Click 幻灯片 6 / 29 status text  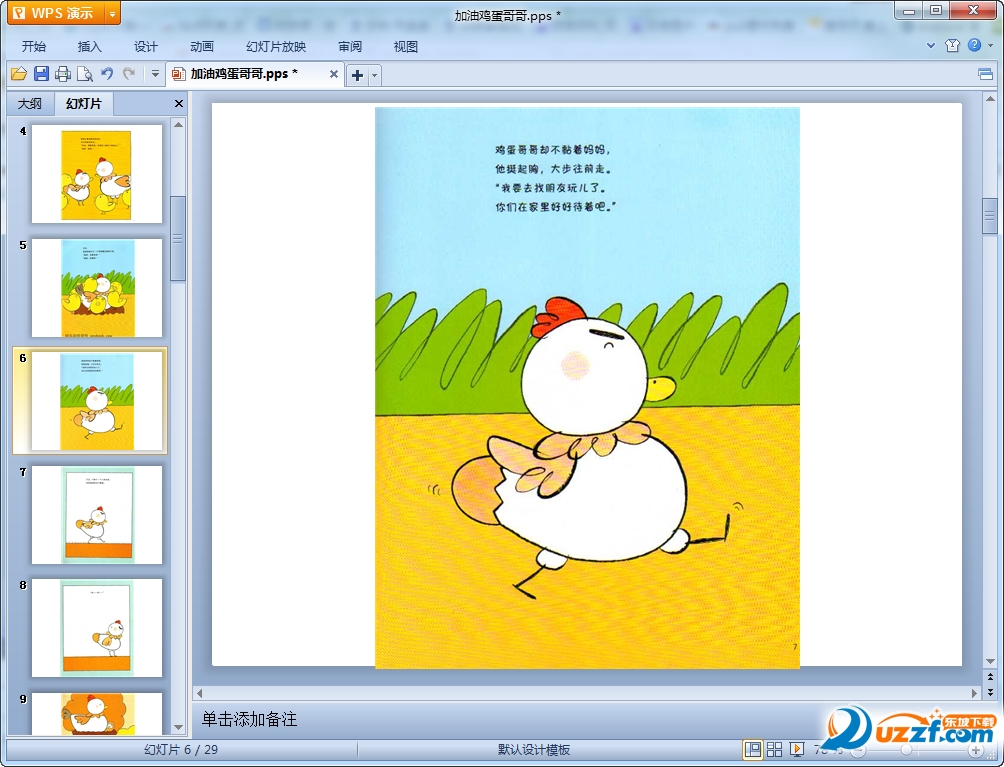[181, 750]
